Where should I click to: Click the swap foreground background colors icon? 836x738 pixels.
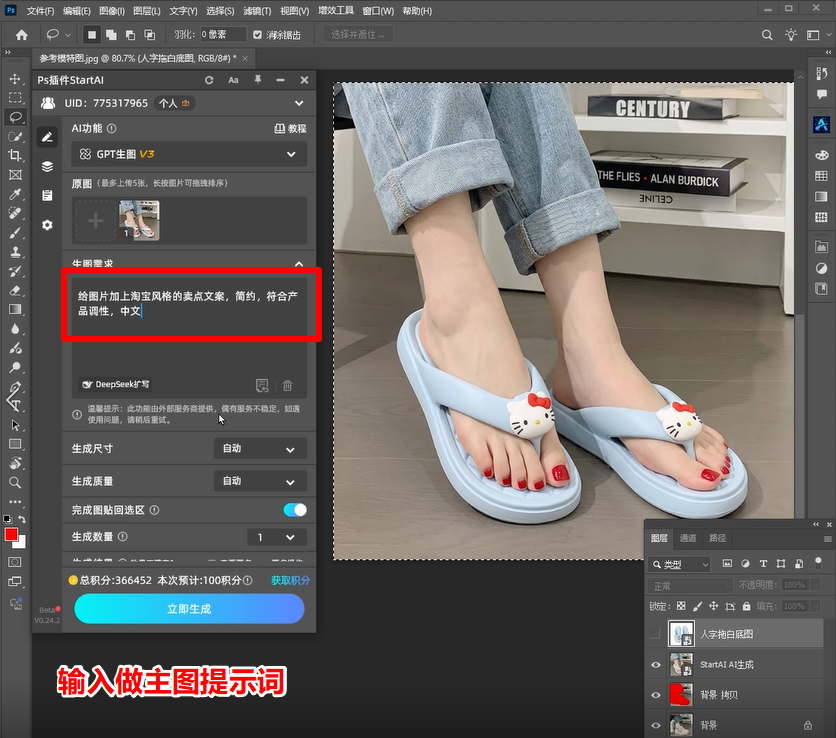coord(22,519)
